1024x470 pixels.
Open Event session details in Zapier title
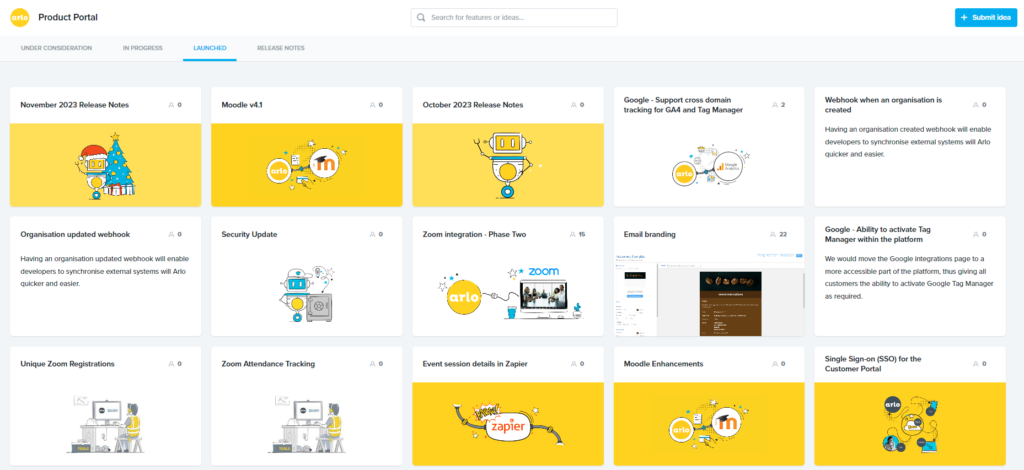(475, 364)
